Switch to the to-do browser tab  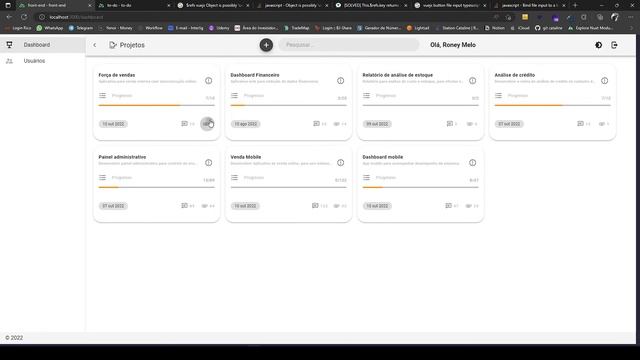coord(134,5)
